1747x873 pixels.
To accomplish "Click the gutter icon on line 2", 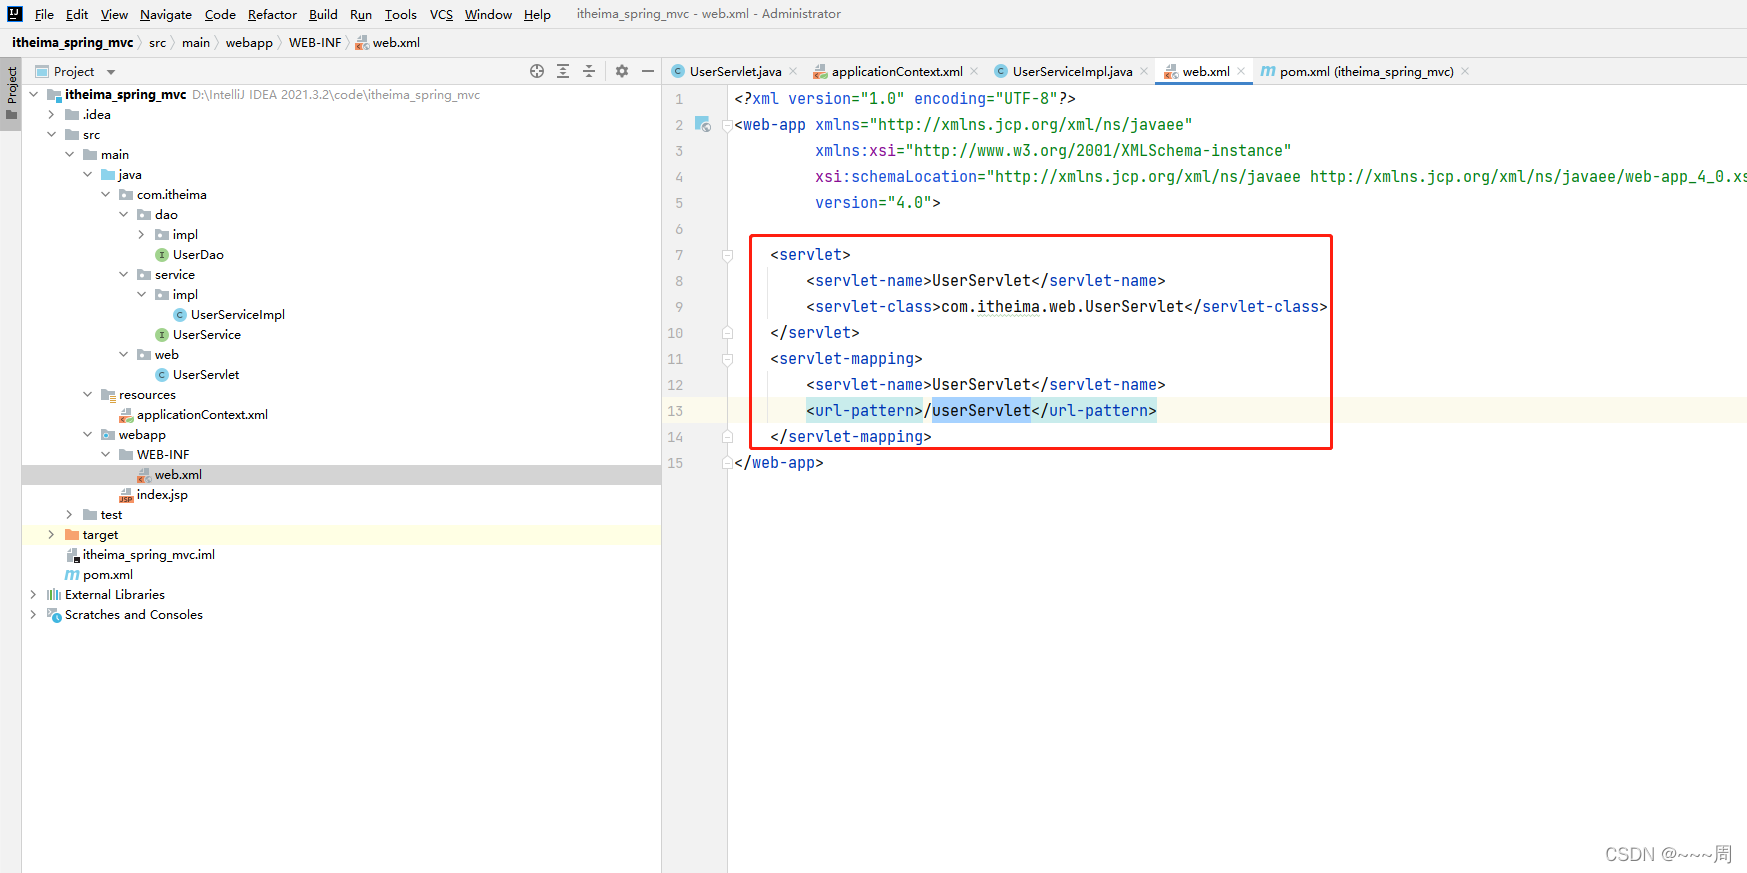I will click(x=703, y=125).
